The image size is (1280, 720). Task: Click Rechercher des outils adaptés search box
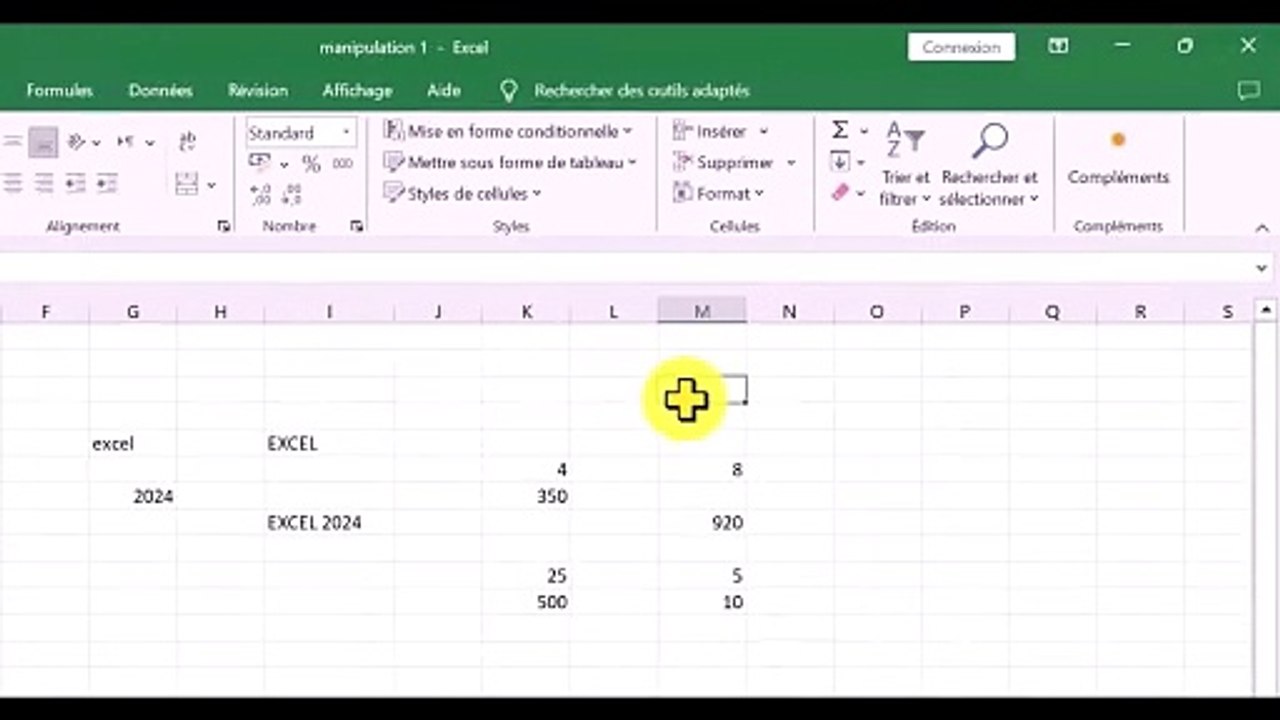tap(641, 90)
